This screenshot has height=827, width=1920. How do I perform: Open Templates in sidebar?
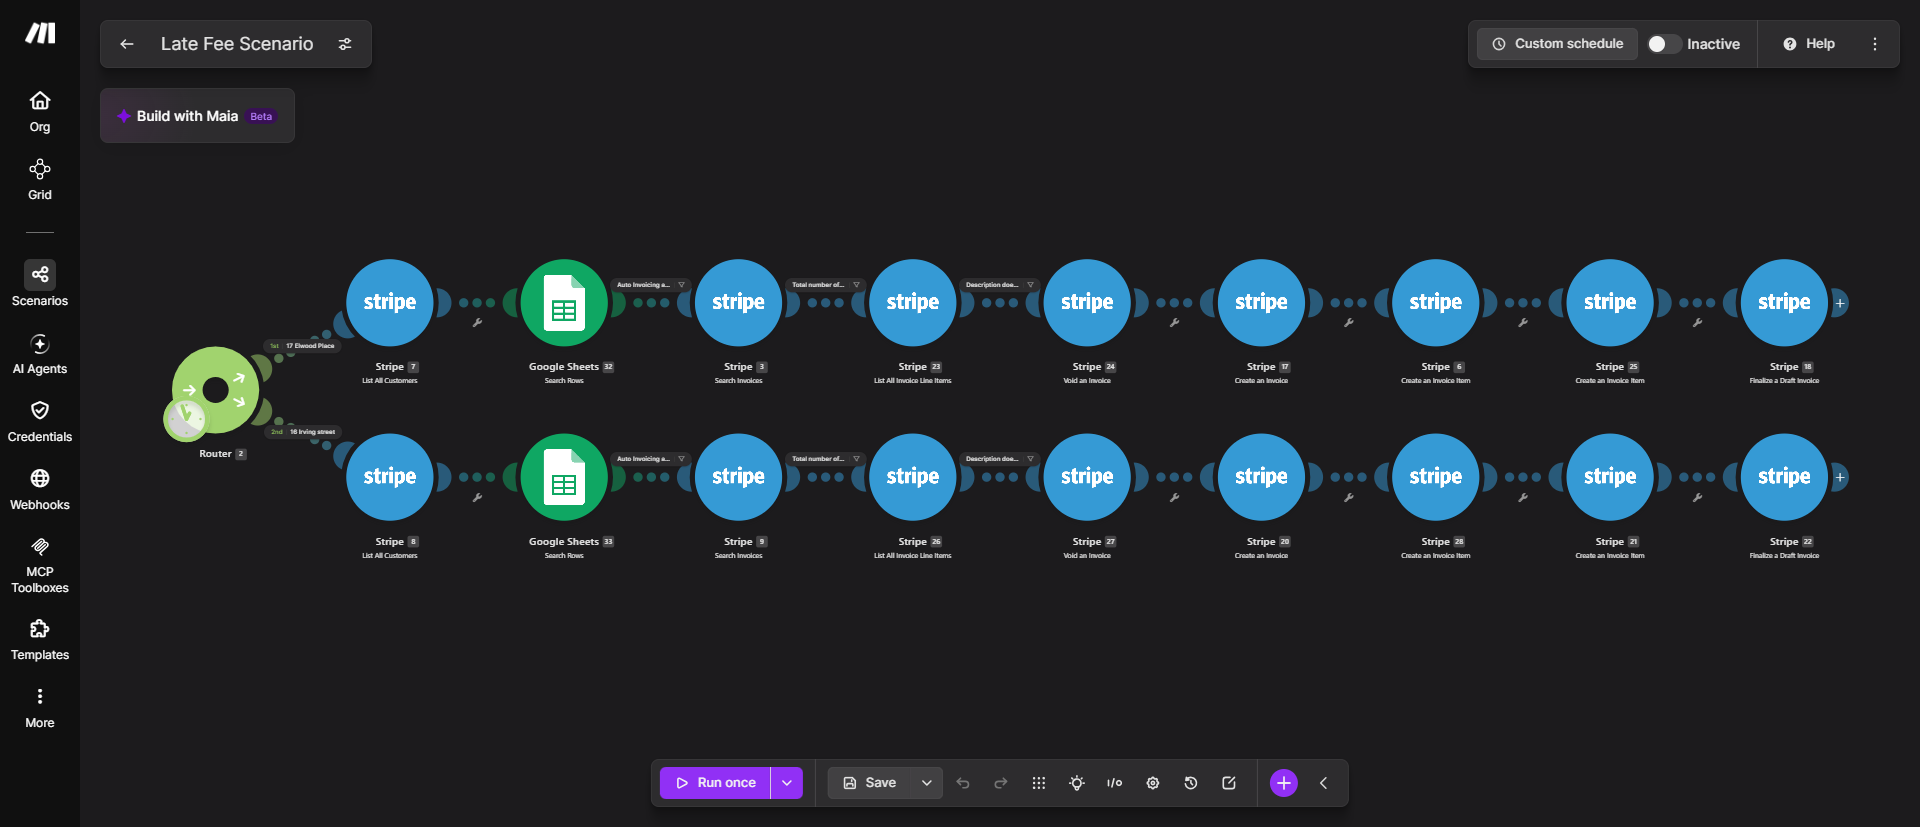tap(40, 640)
